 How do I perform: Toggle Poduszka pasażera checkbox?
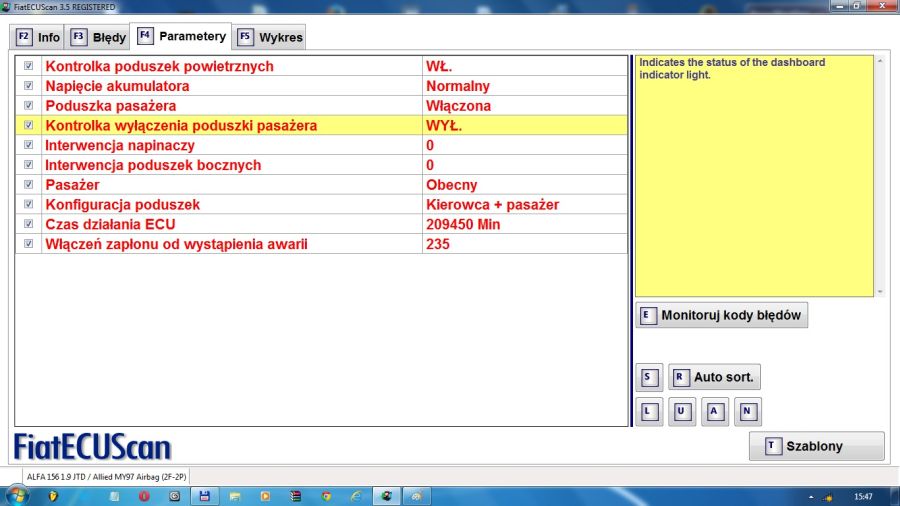[28, 106]
